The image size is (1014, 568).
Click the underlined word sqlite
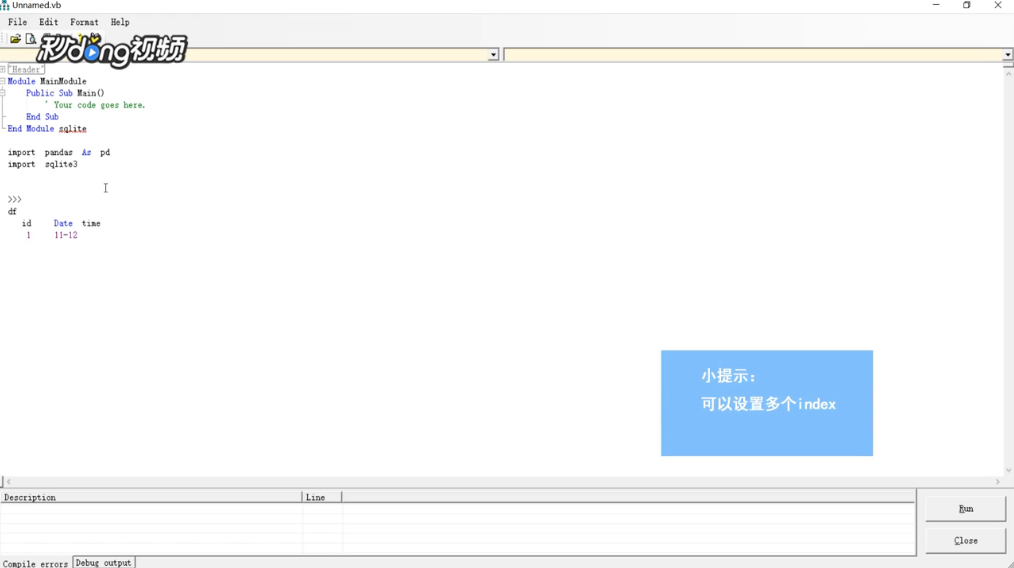[x=72, y=129]
